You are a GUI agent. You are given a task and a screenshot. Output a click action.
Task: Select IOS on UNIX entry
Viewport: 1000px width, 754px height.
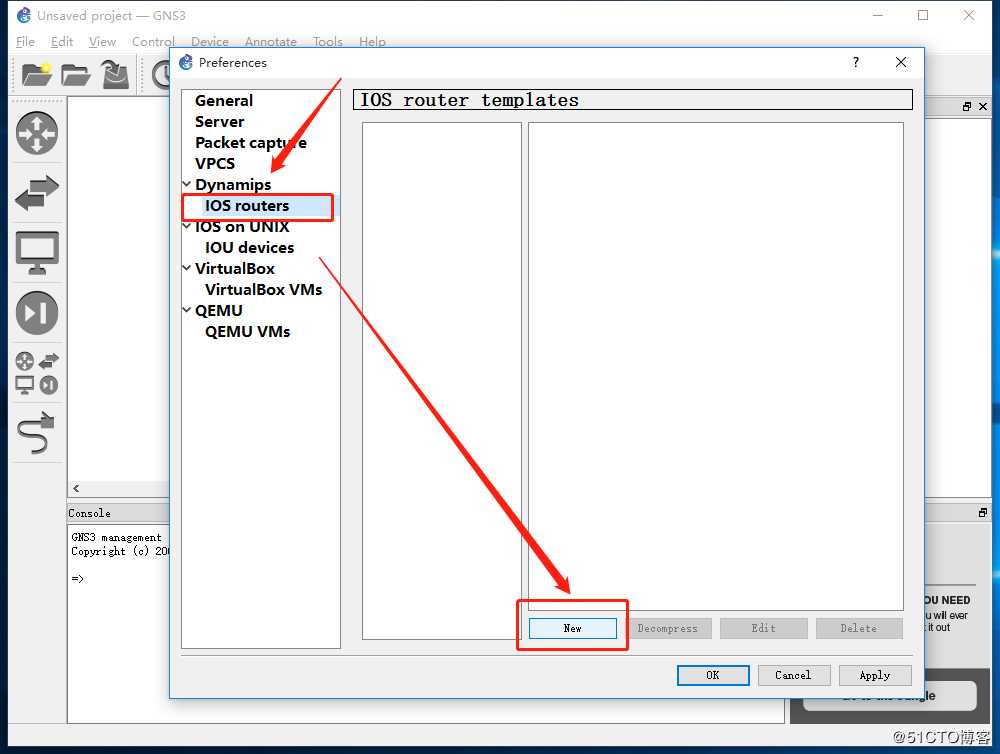[242, 227]
